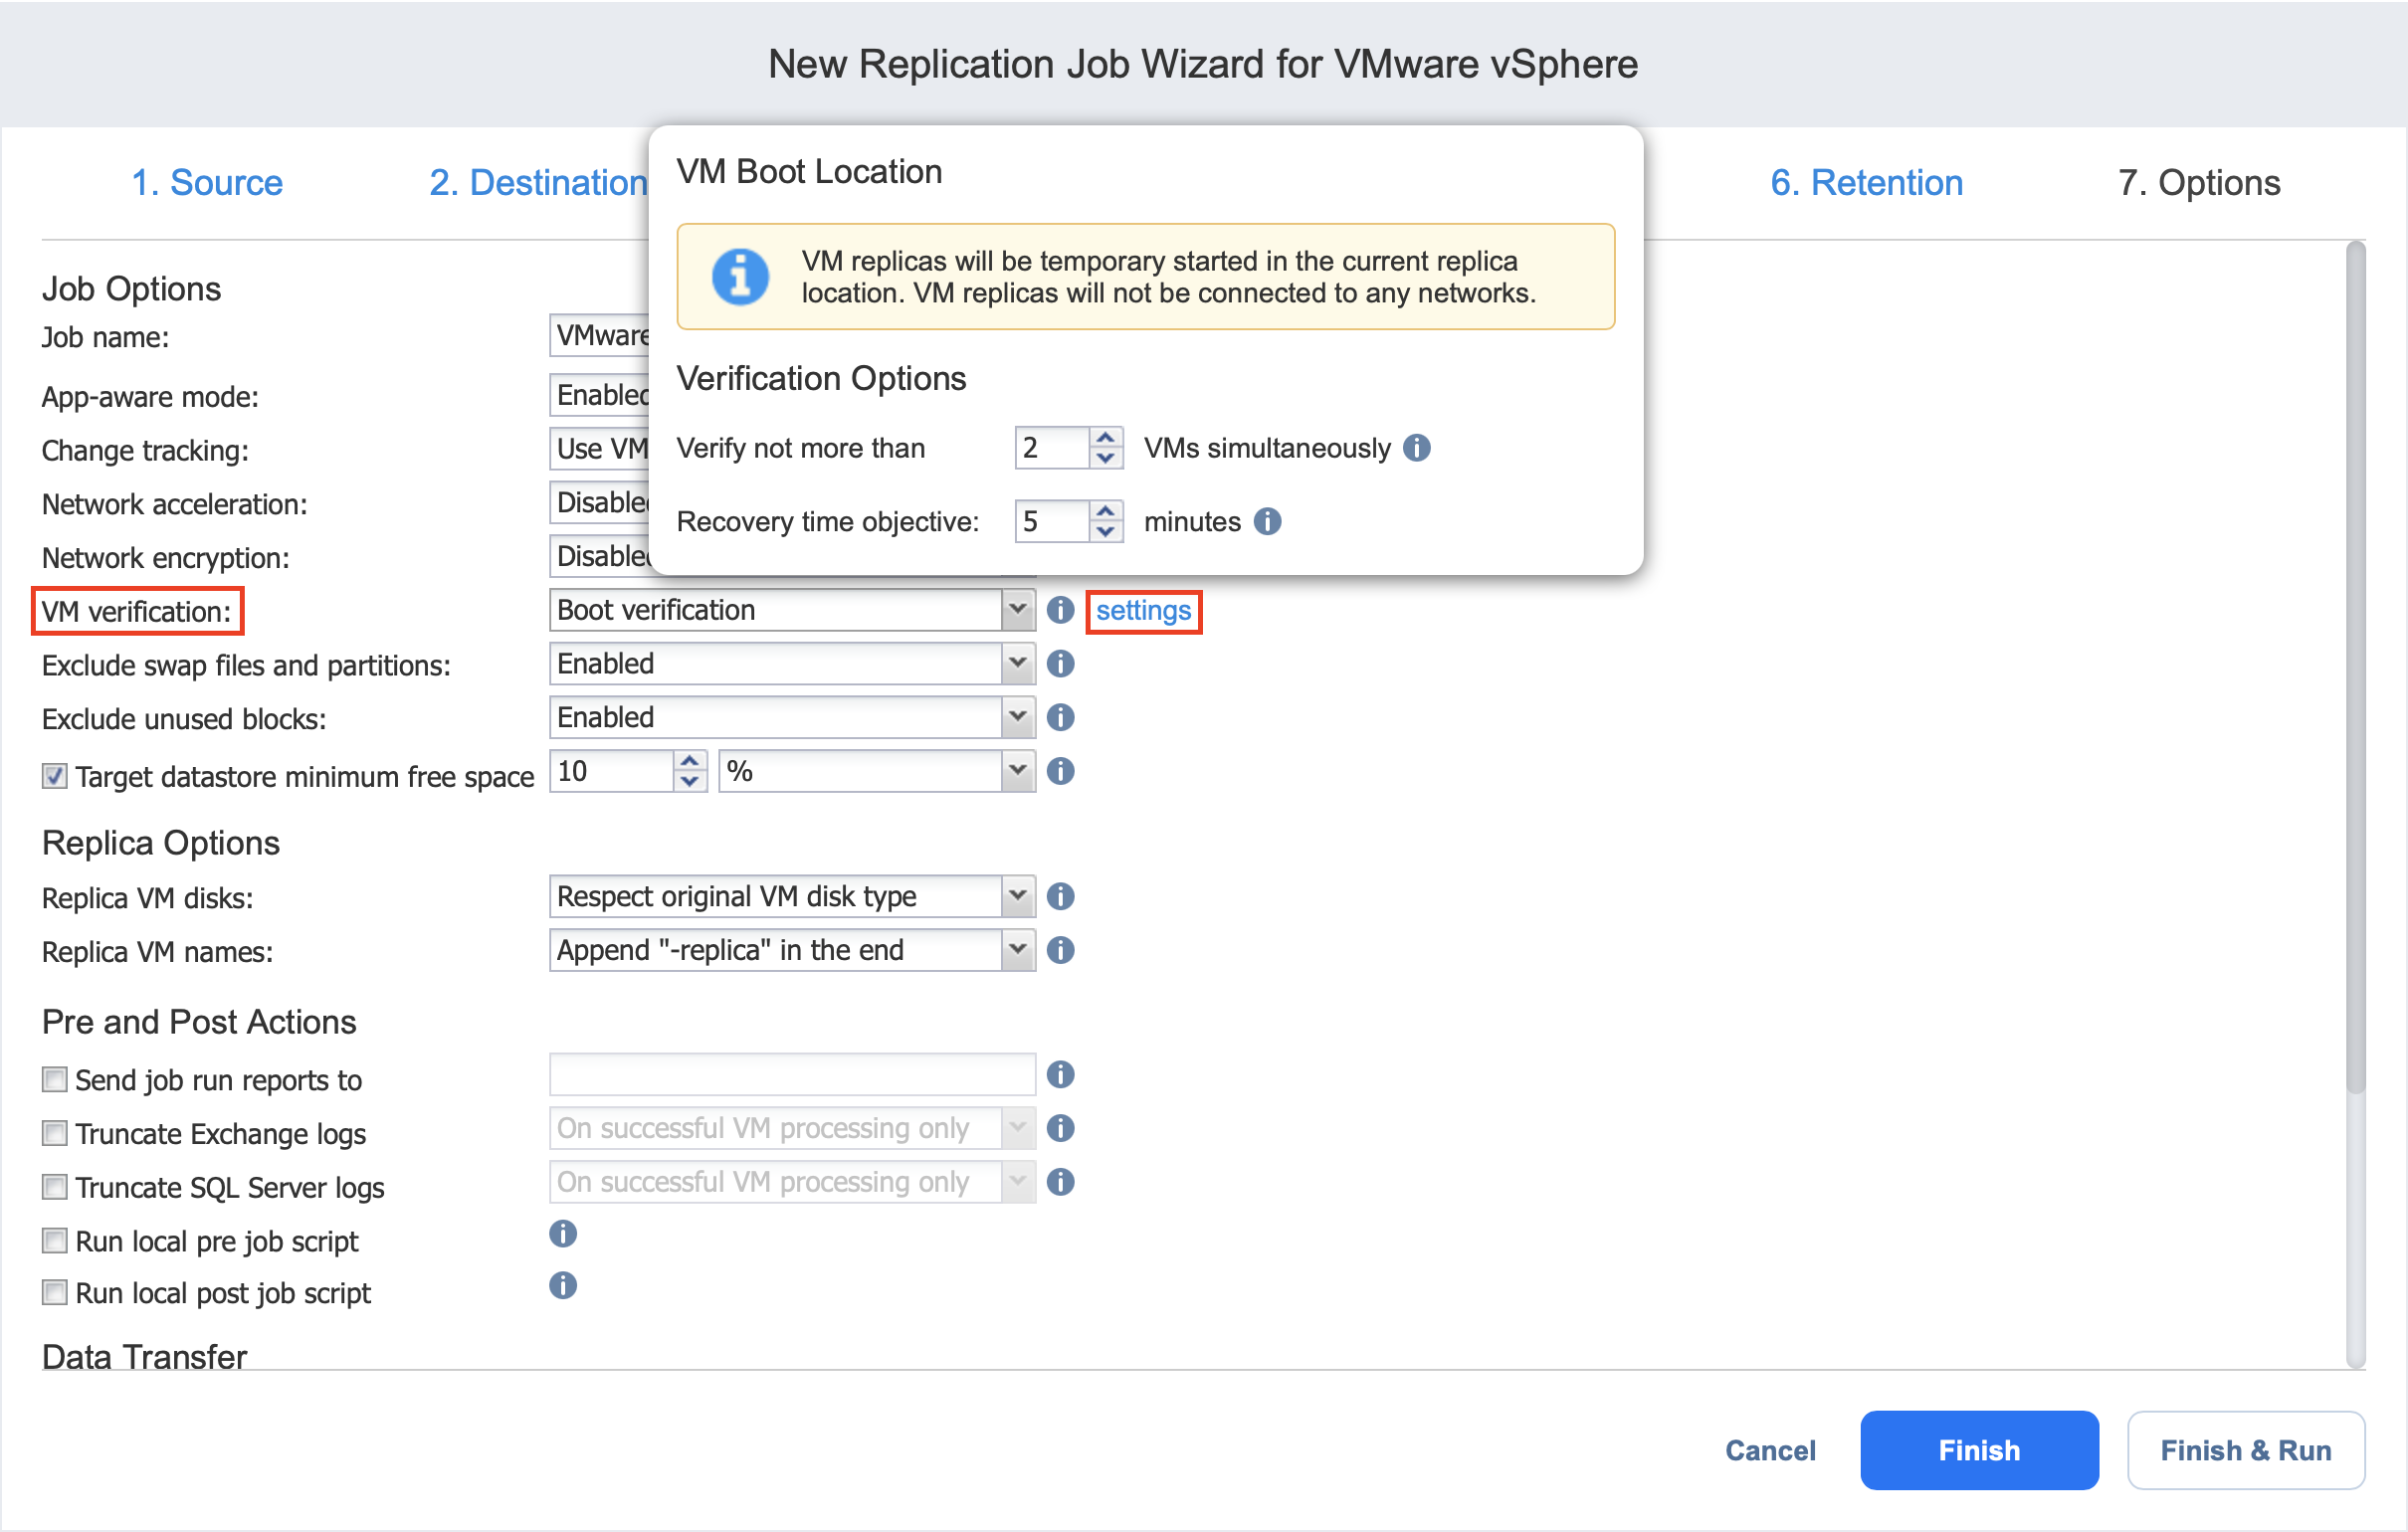Show info for Run local pre job script
This screenshot has height=1532, width=2408.
pyautogui.click(x=563, y=1235)
